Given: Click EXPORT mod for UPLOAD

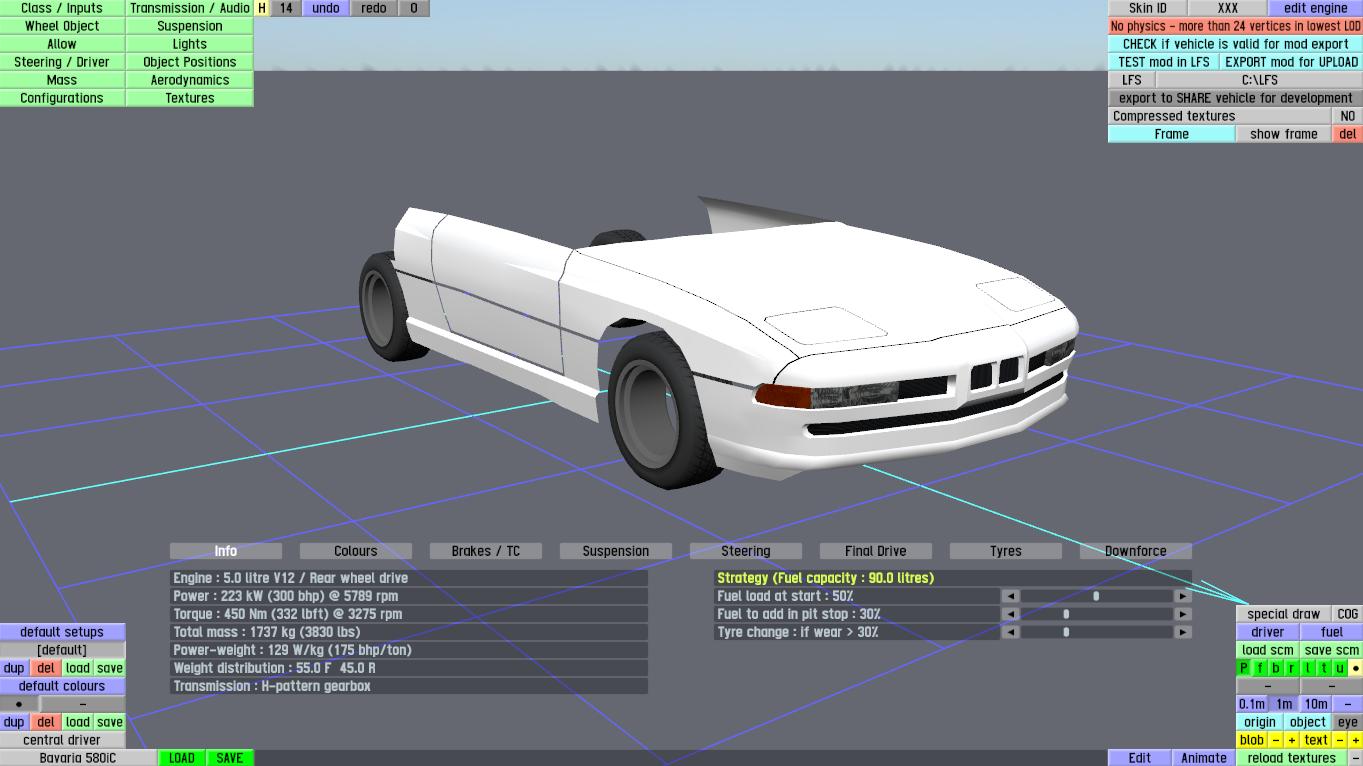Looking at the screenshot, I should 1292,62.
